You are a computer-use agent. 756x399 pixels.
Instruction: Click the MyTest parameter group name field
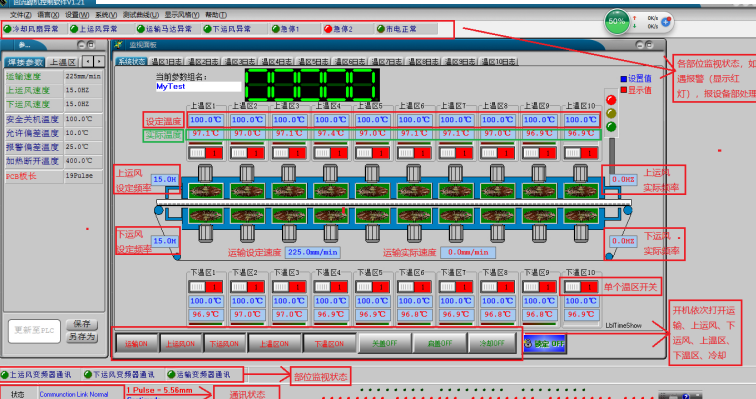coord(198,86)
